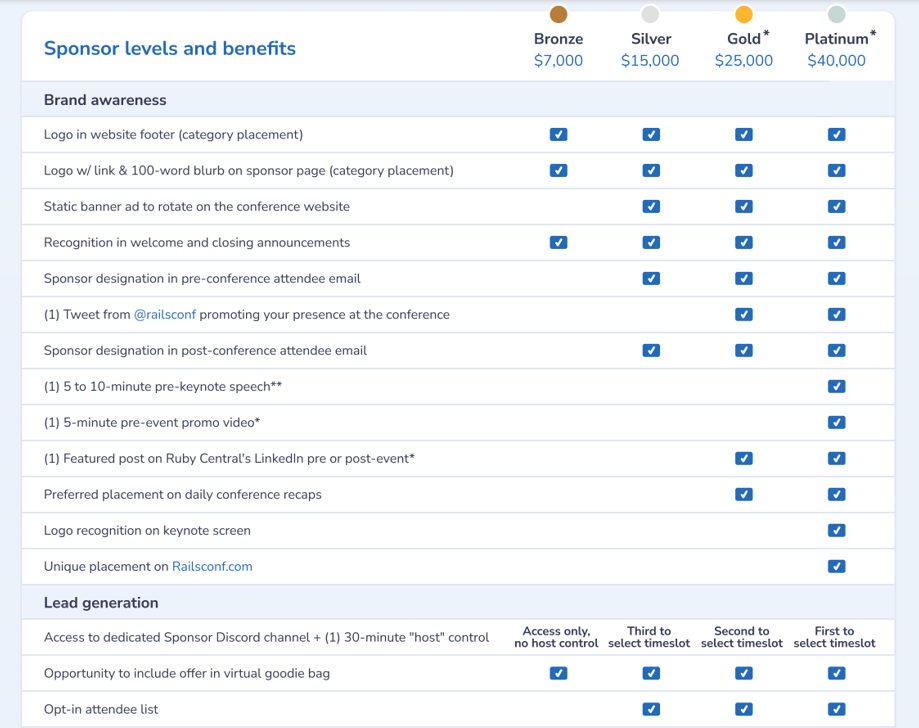This screenshot has height=728, width=919.
Task: Toggle Platinum checkbox for pre-keynote speech
Action: pos(836,386)
